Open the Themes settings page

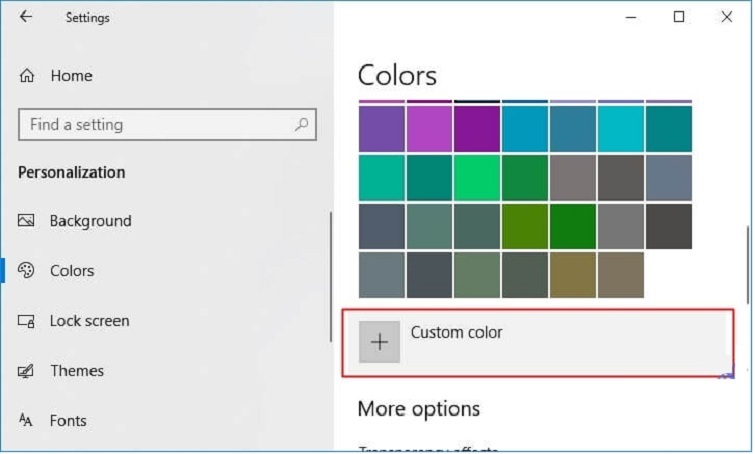77,371
